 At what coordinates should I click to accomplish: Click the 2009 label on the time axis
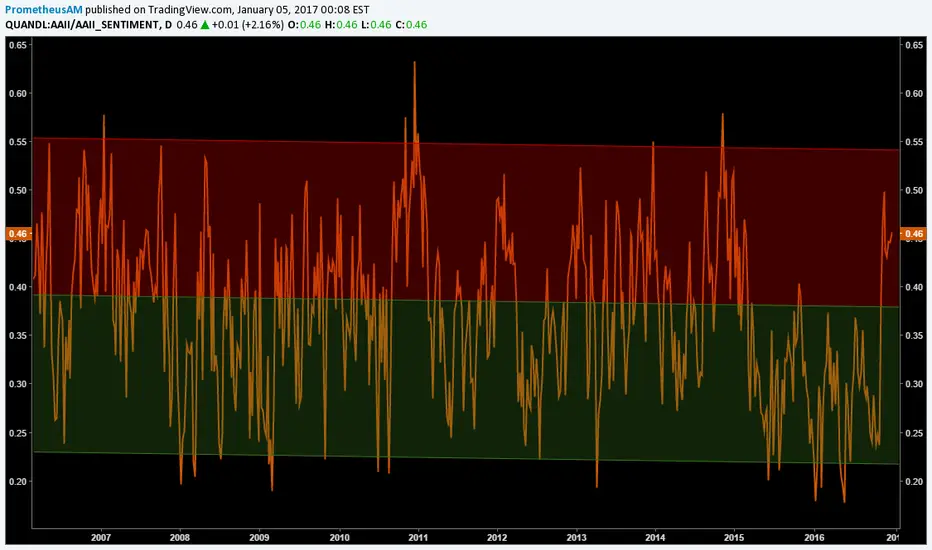(x=259, y=538)
